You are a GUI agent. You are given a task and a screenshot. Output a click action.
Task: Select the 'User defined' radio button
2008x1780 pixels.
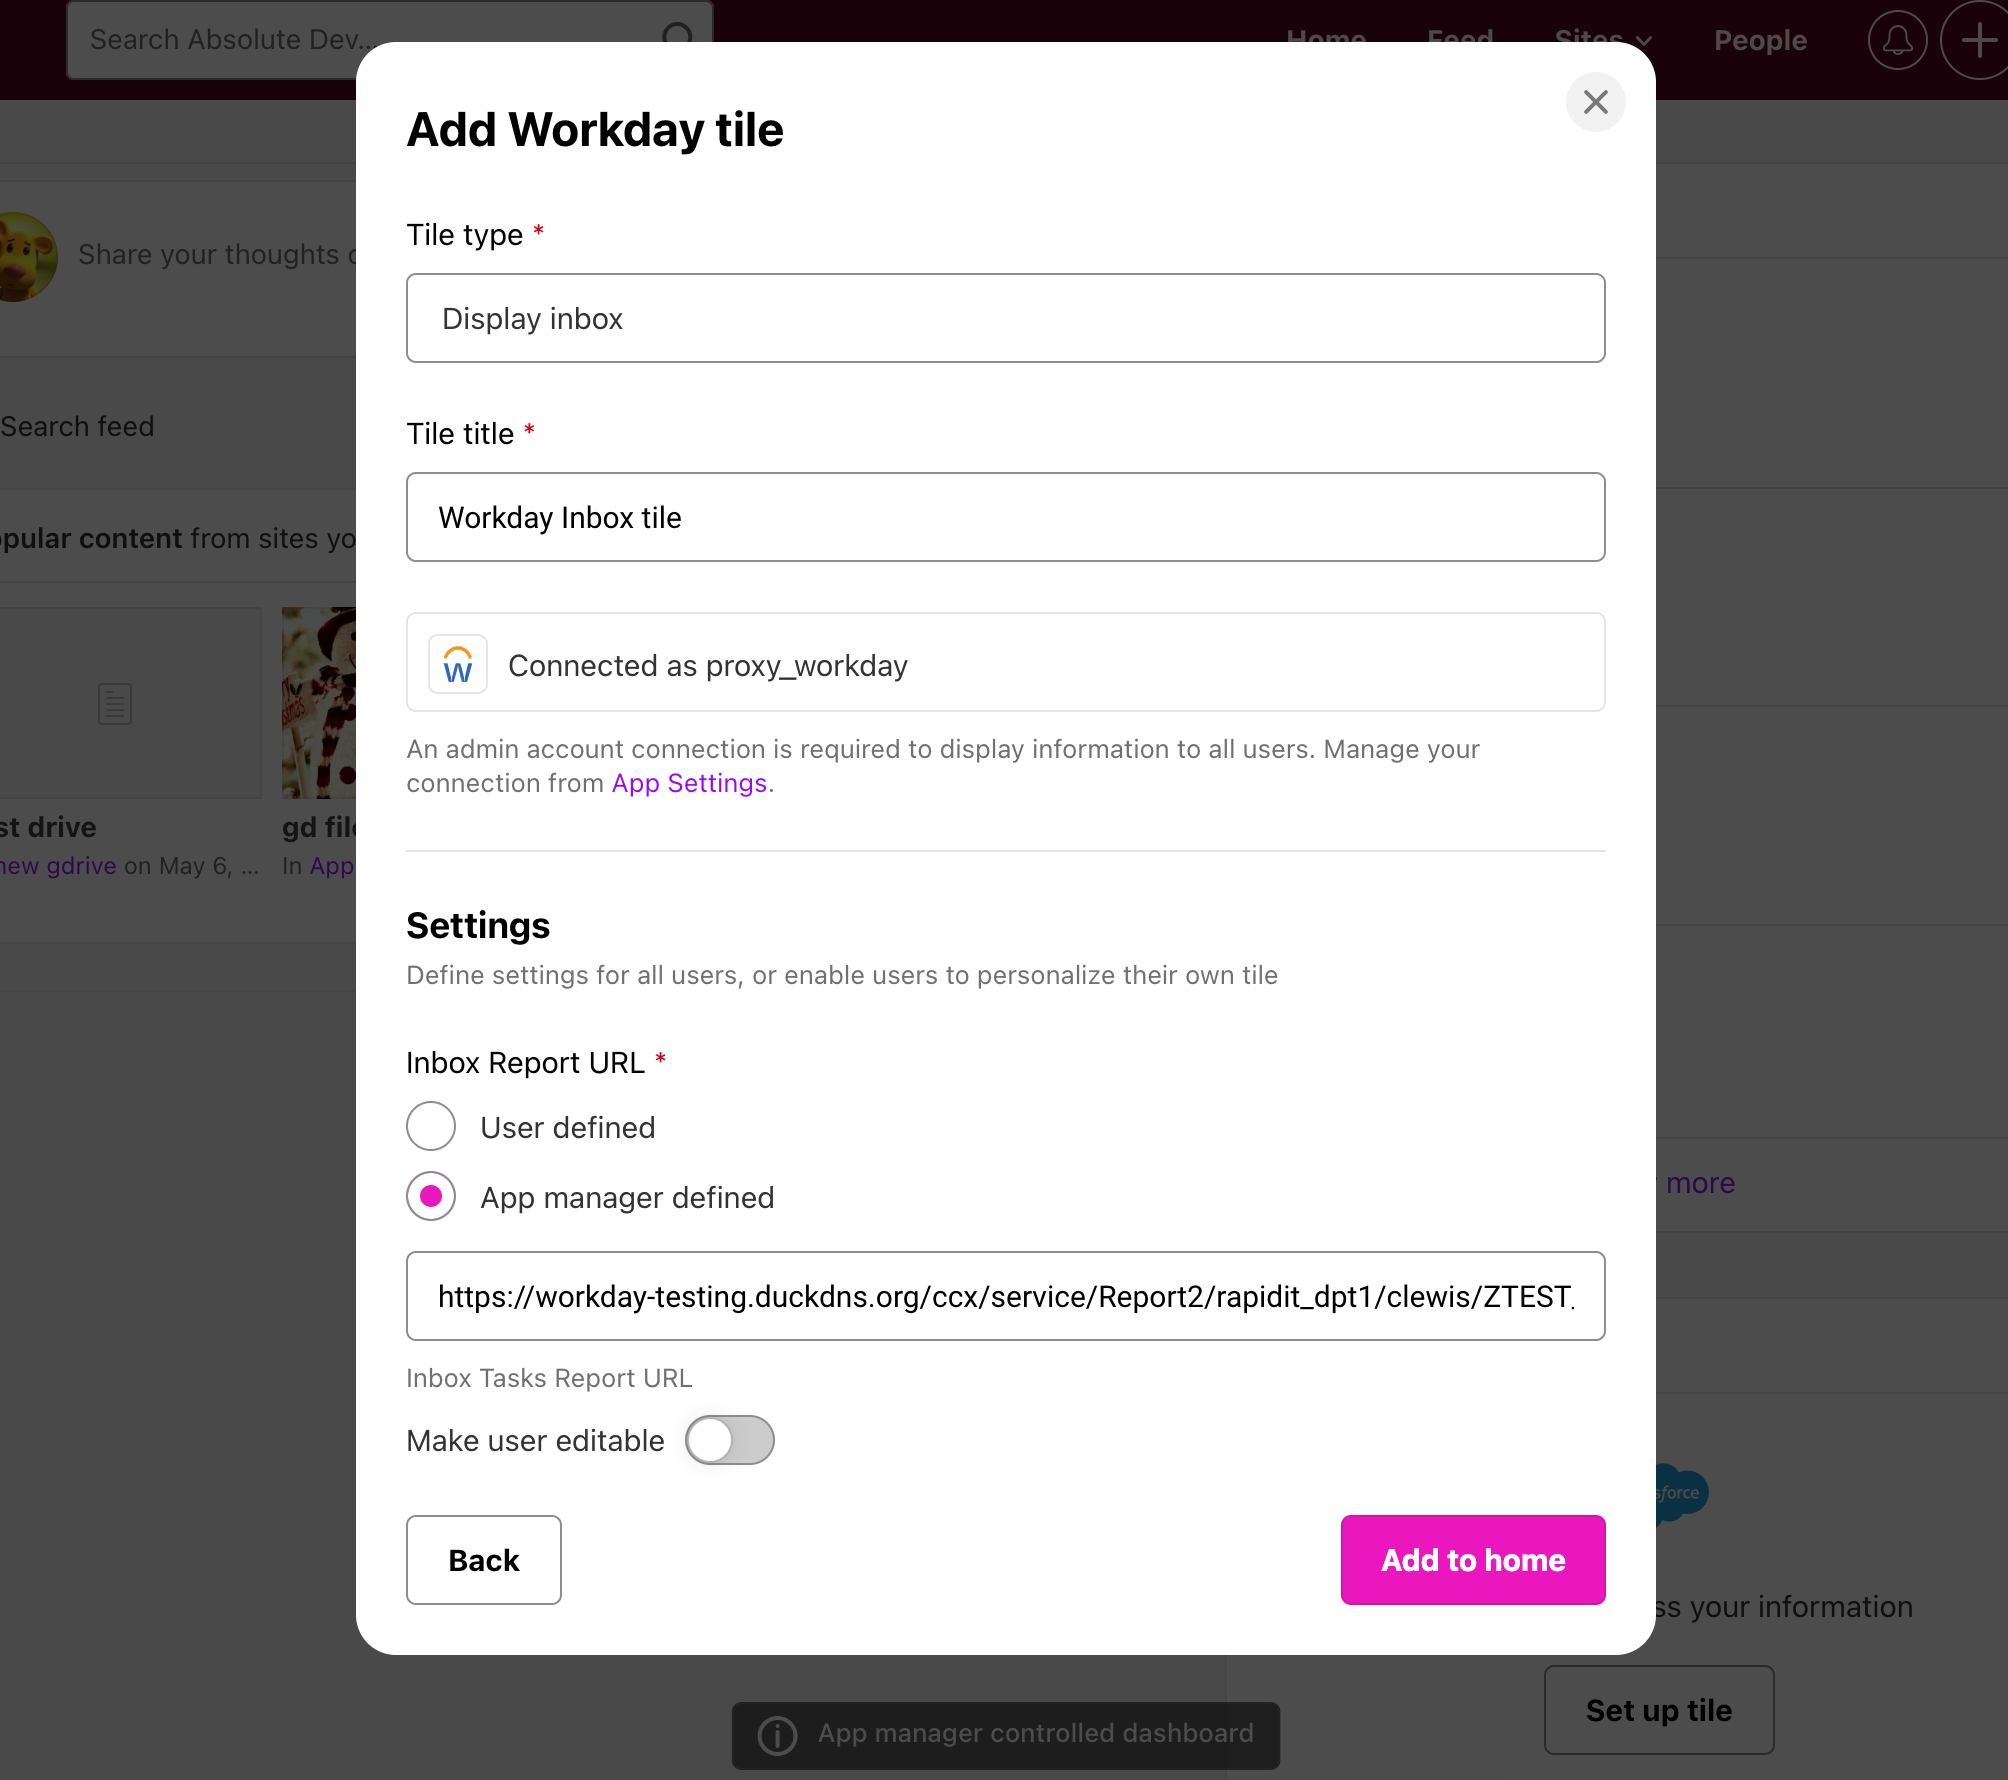pyautogui.click(x=433, y=1125)
